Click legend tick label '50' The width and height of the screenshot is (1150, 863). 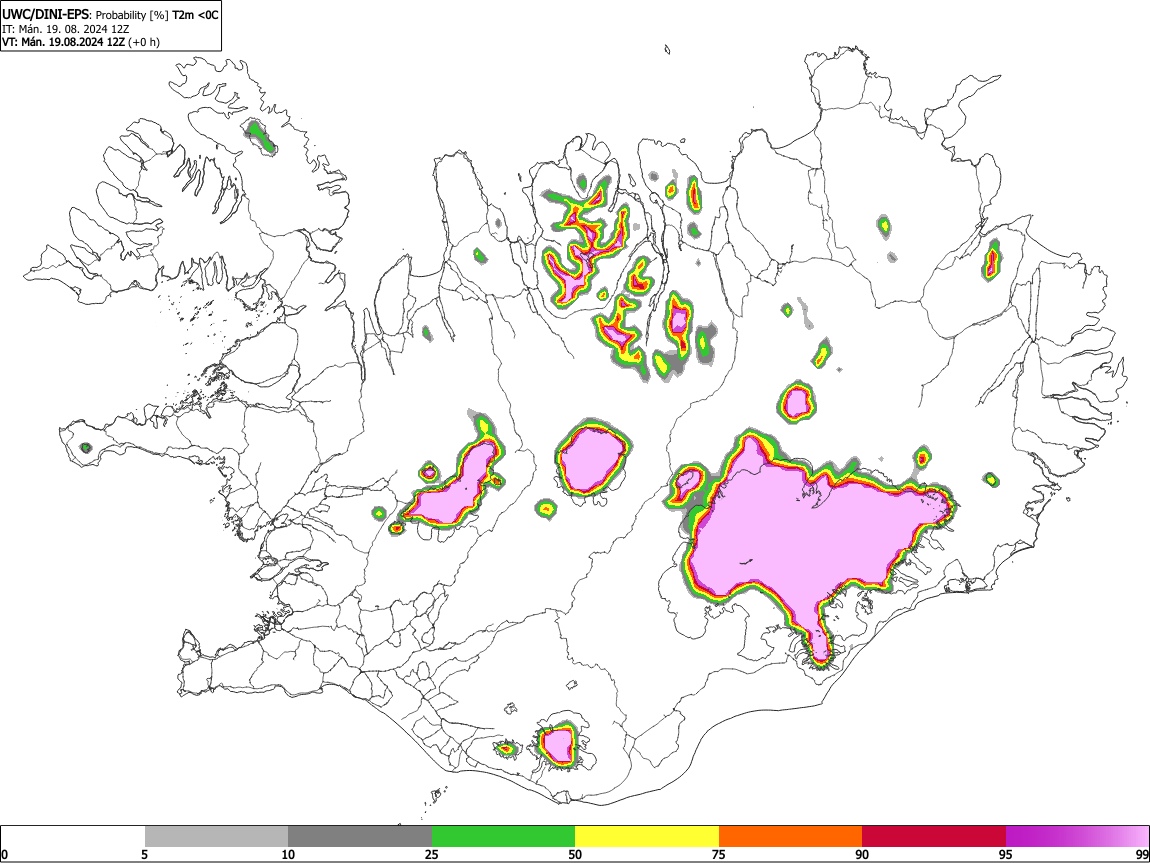coord(575,854)
